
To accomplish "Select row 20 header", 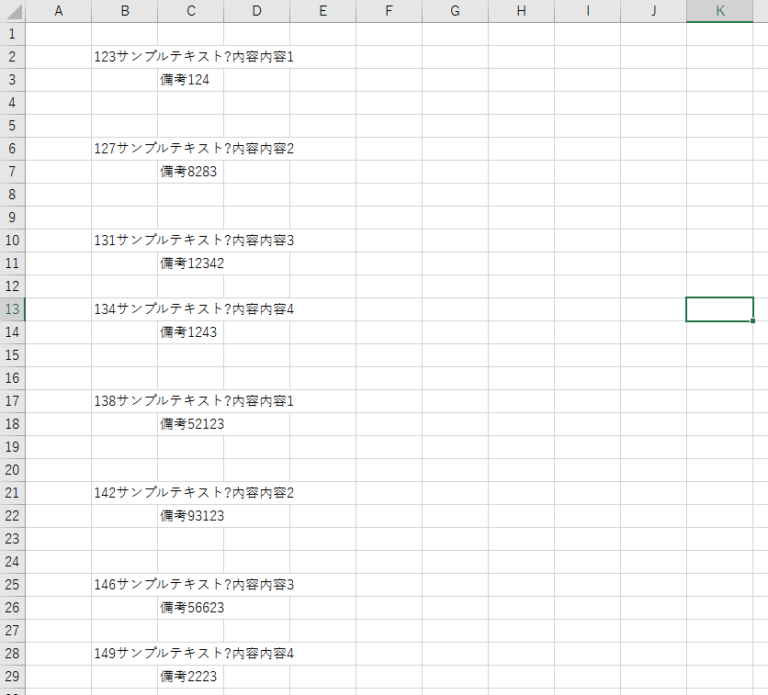I will (12, 470).
